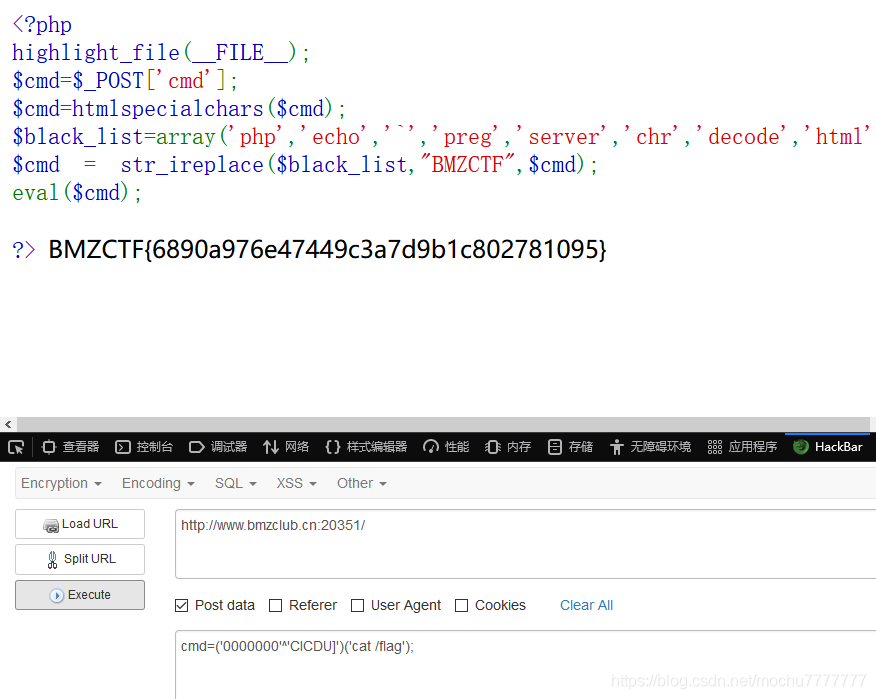Click the BMZCTF flag text on page
The image size is (876, 699).
tap(327, 249)
